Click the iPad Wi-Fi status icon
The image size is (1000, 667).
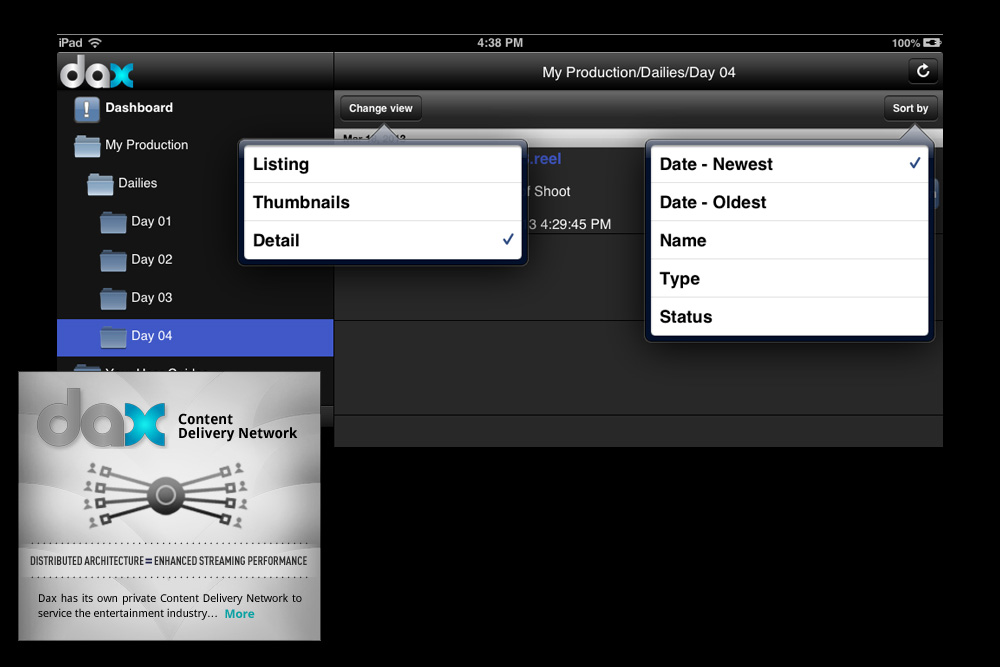pos(95,43)
